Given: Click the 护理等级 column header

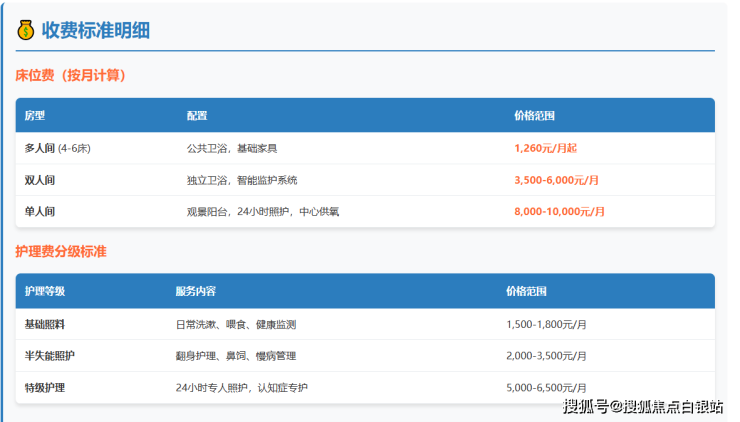Looking at the screenshot, I should [x=45, y=292].
